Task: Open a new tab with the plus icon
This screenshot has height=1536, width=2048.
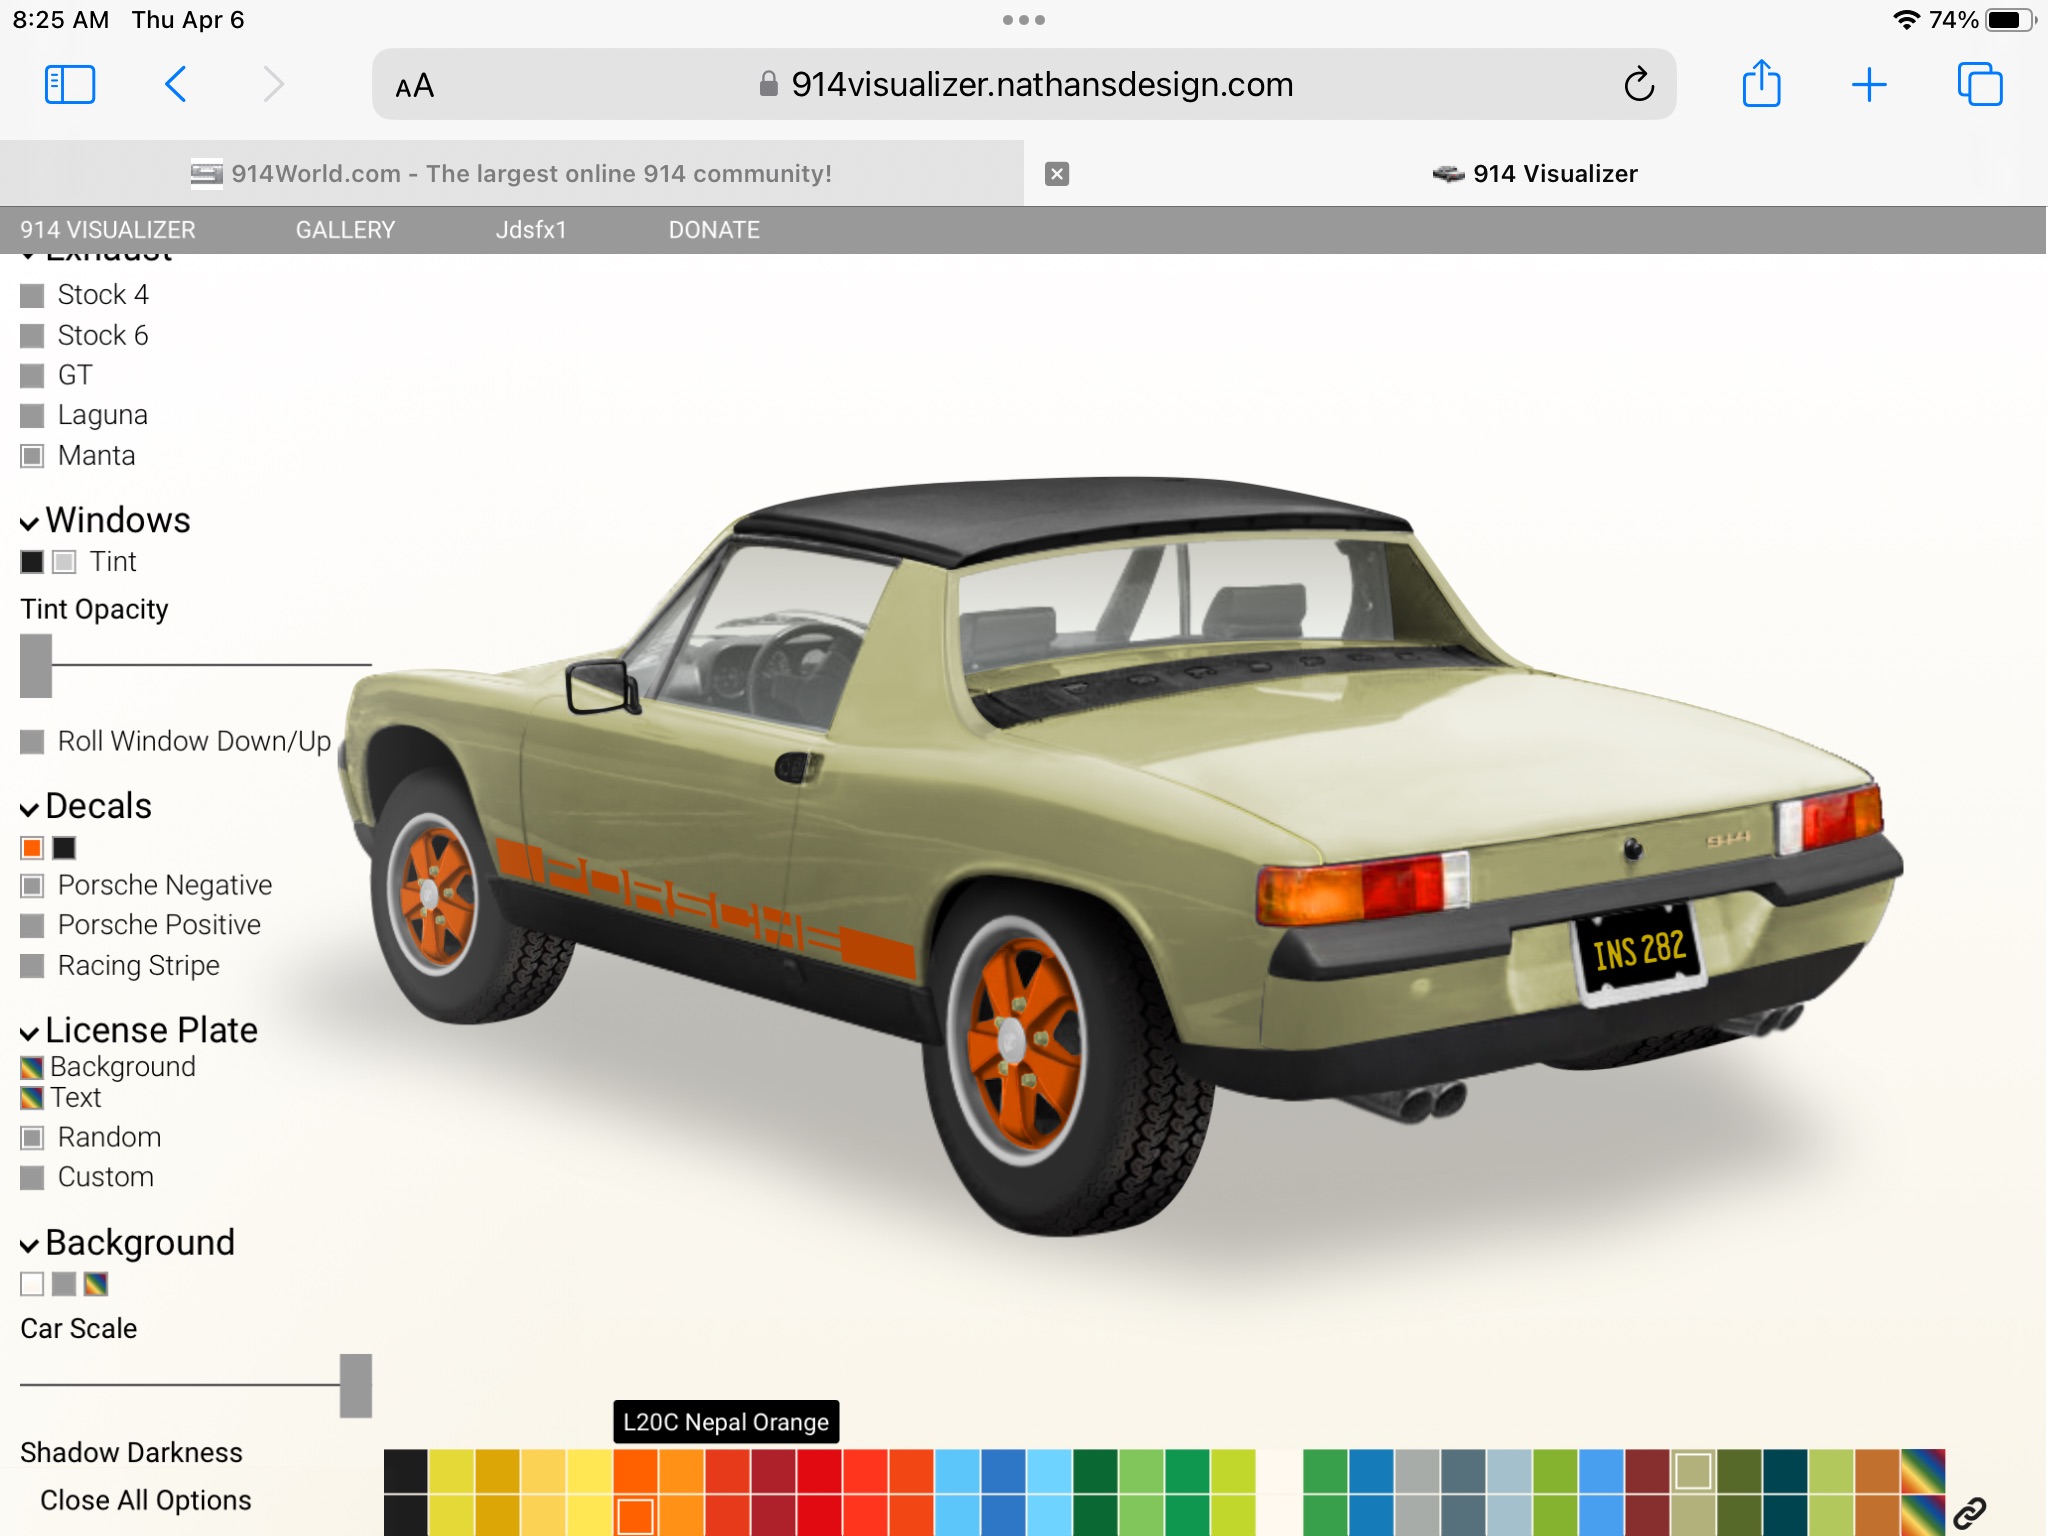Action: [1868, 85]
